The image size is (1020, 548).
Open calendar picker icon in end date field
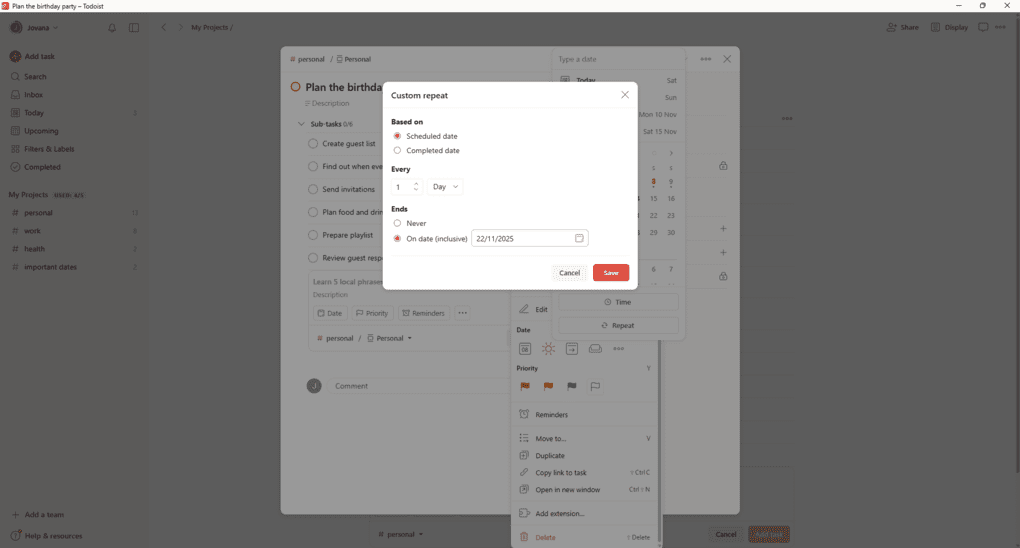pyautogui.click(x=579, y=238)
